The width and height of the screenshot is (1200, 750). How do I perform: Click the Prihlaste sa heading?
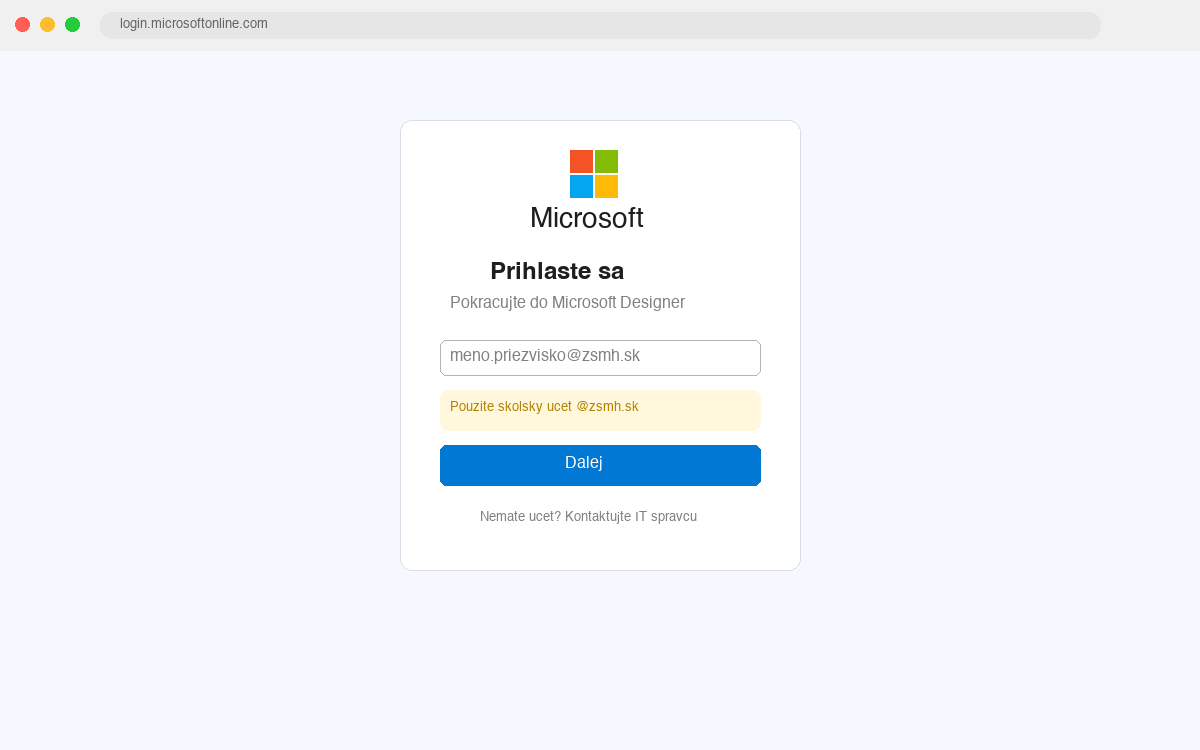point(556,270)
